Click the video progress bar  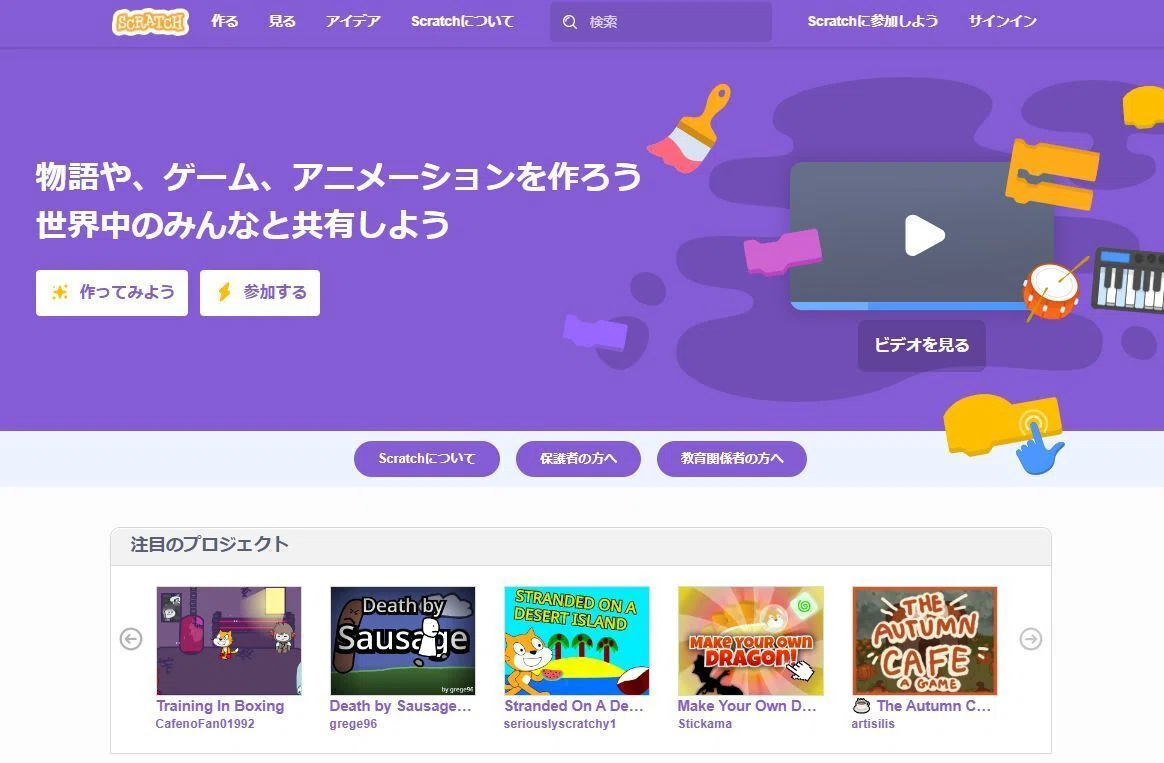[909, 306]
